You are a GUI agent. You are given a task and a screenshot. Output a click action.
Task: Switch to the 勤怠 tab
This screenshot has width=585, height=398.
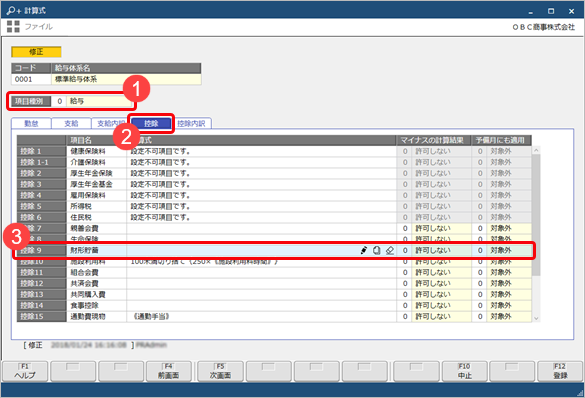(x=31, y=123)
